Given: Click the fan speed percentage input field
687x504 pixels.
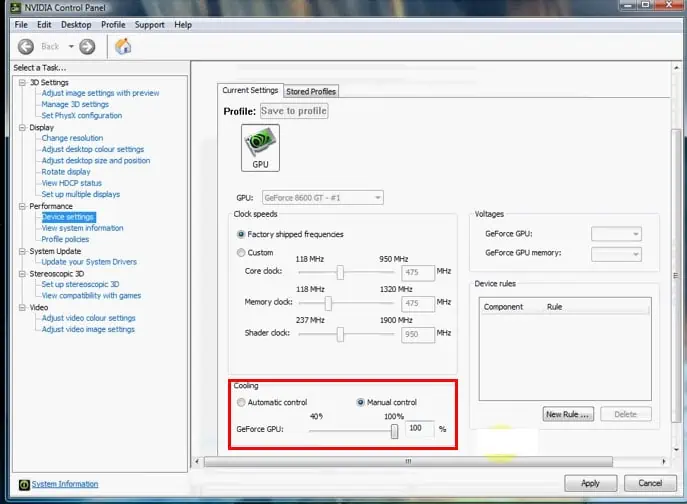Looking at the screenshot, I should coord(418,429).
